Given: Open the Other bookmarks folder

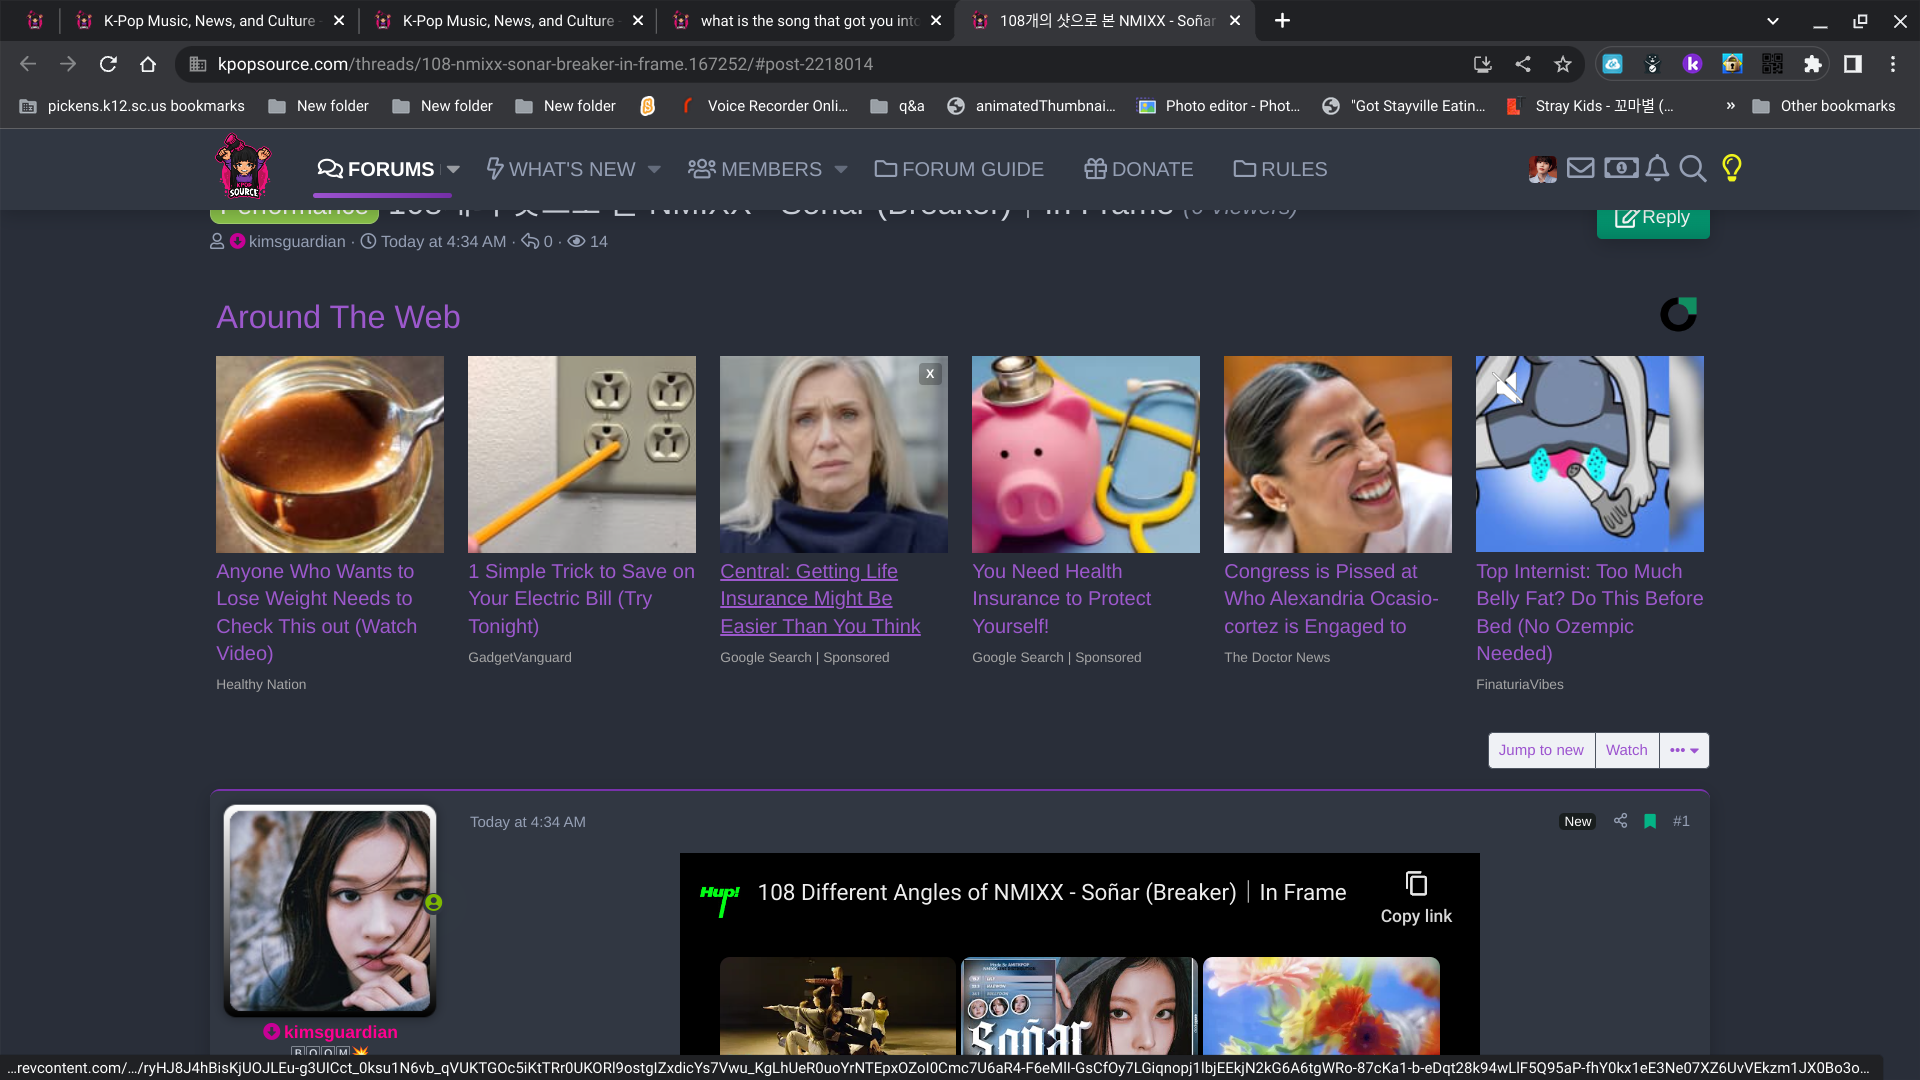Looking at the screenshot, I should [x=1824, y=106].
